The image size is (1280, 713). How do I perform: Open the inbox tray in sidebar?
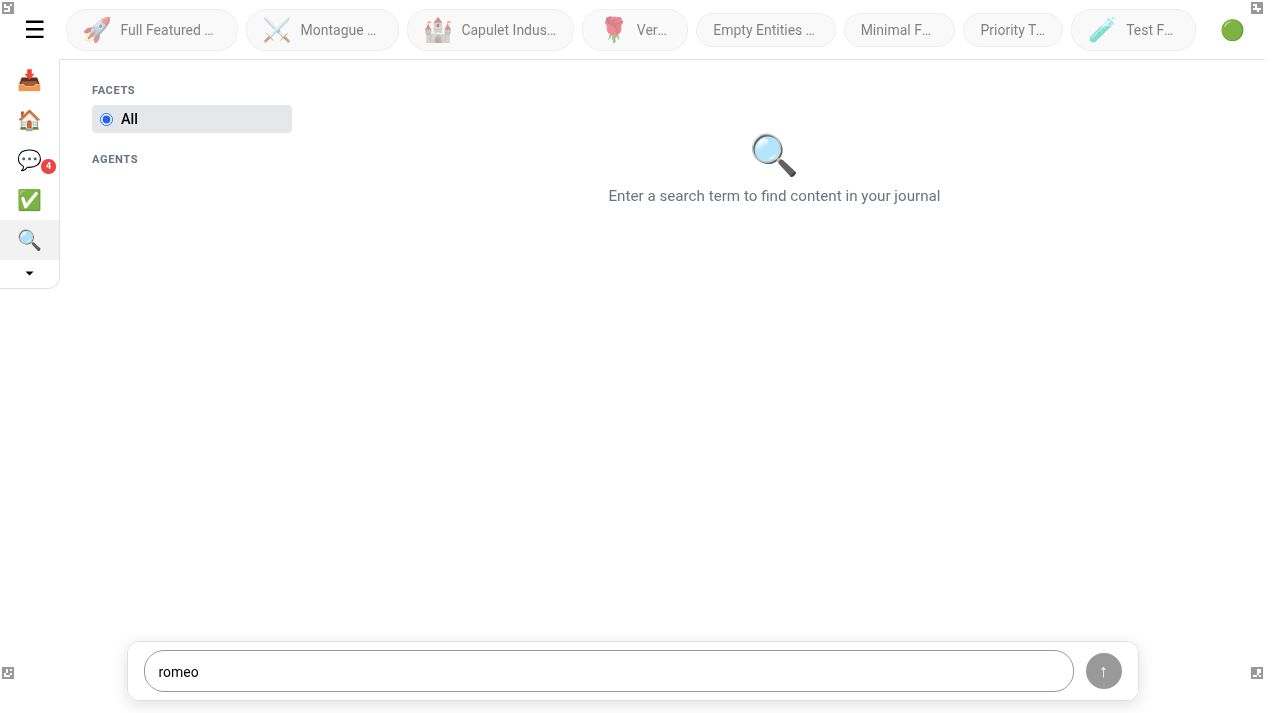29,80
